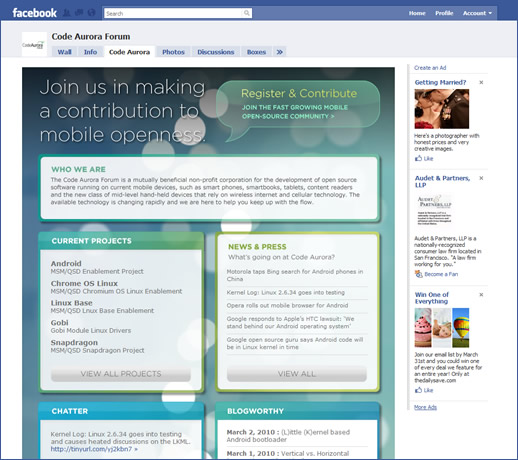The width and height of the screenshot is (518, 460).
Task: Click View All Projects button
Action: (x=121, y=374)
